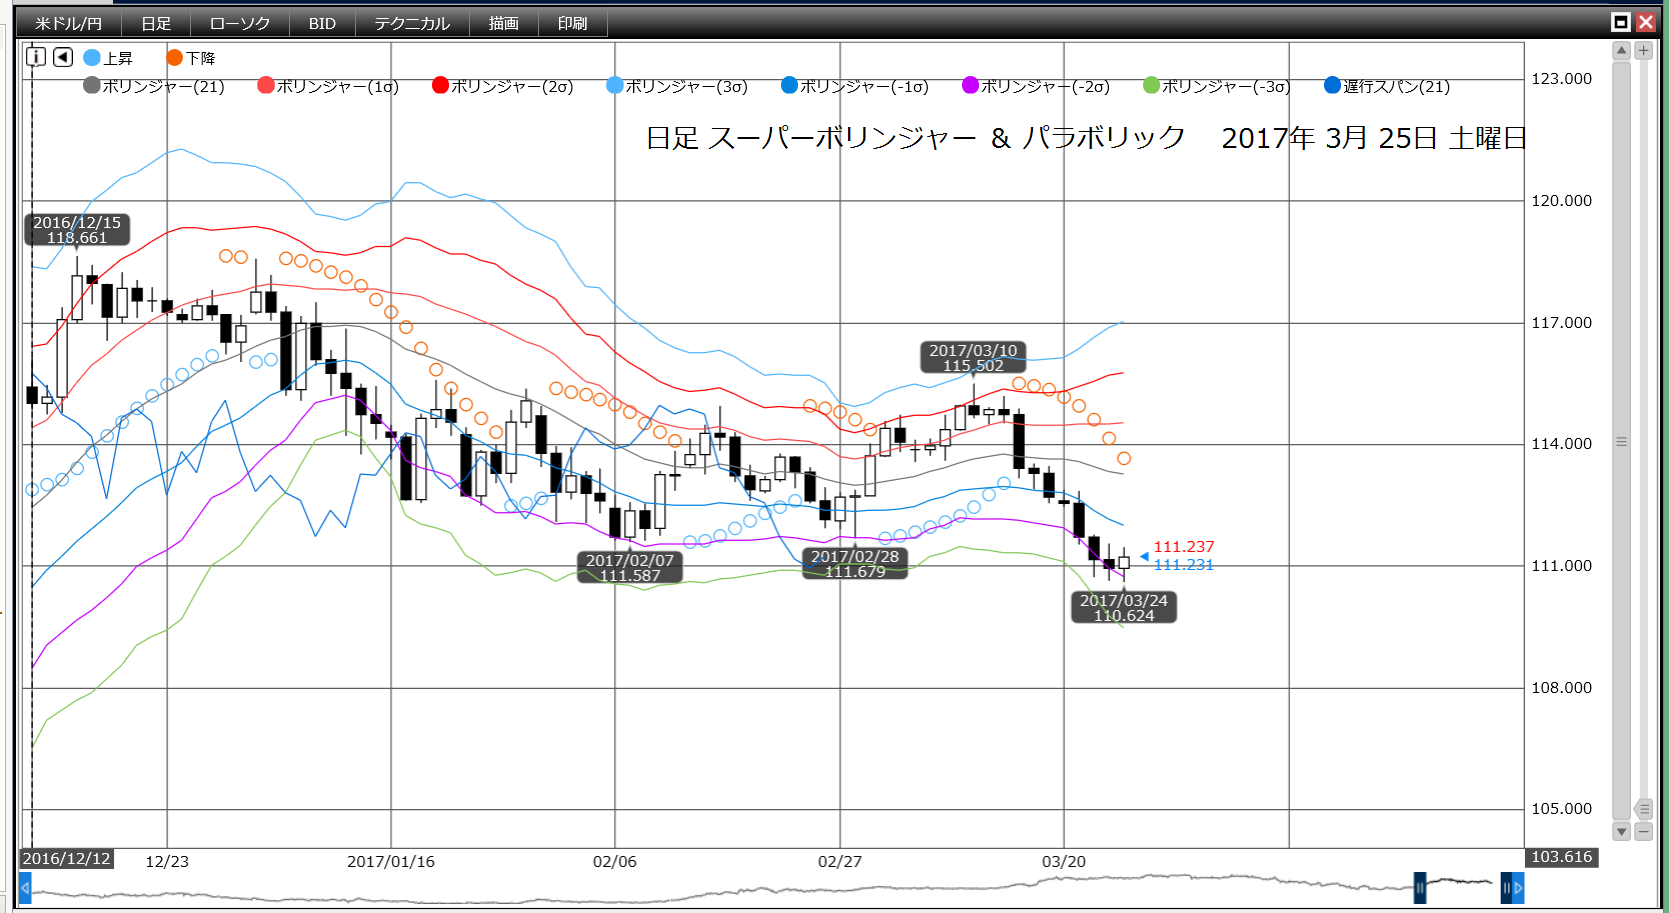Click the orange 下降 legend marker

point(175,58)
